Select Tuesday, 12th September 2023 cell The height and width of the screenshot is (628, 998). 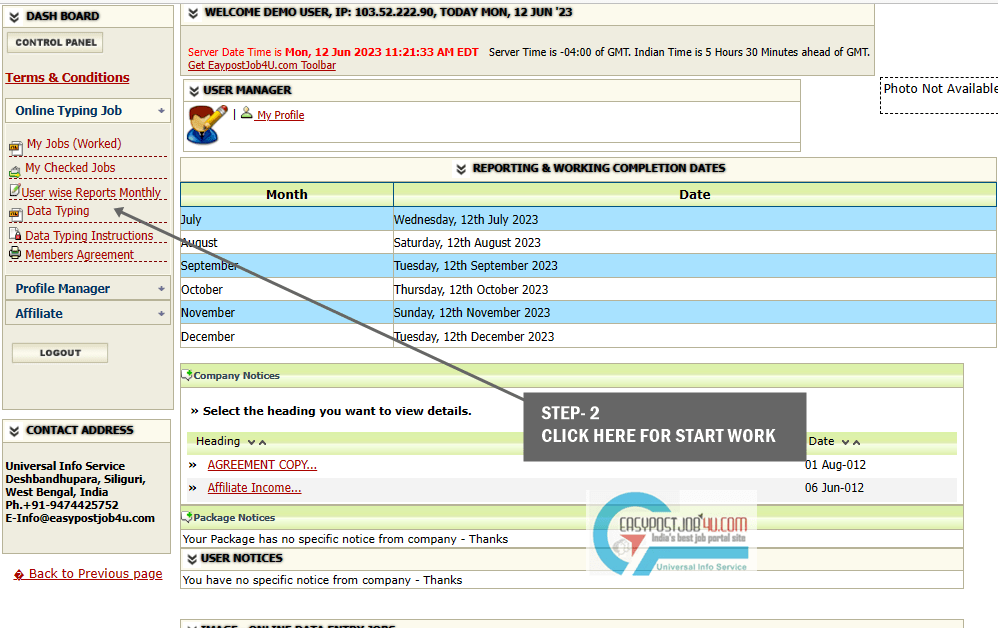[x=695, y=266]
